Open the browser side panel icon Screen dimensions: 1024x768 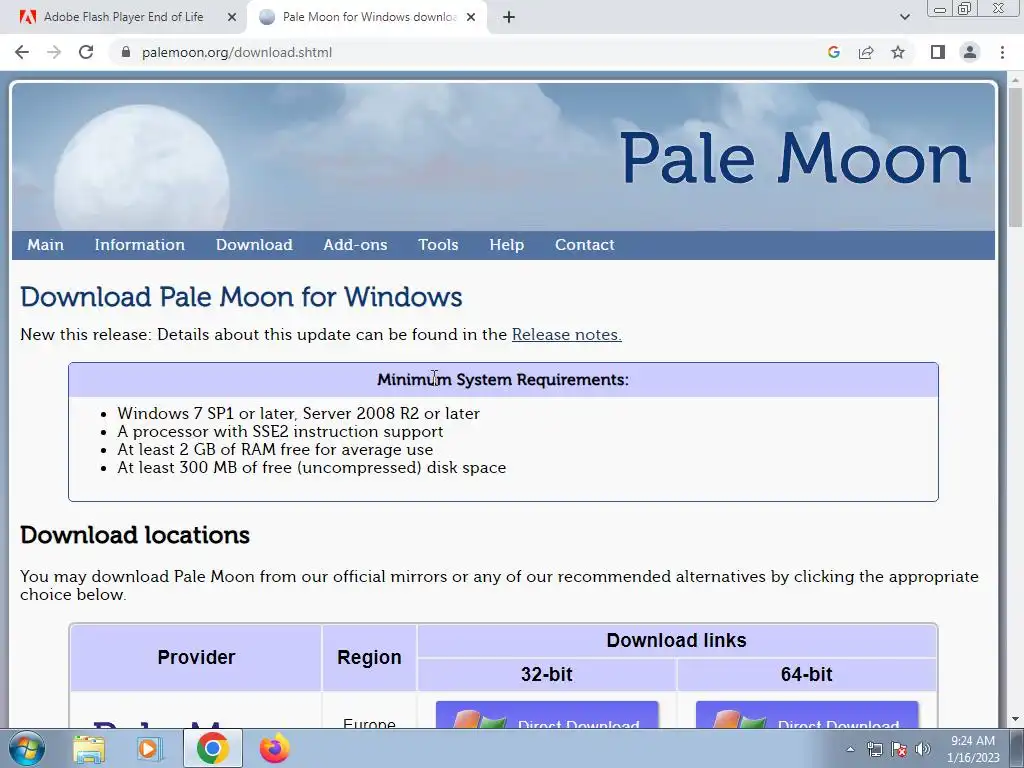[938, 52]
